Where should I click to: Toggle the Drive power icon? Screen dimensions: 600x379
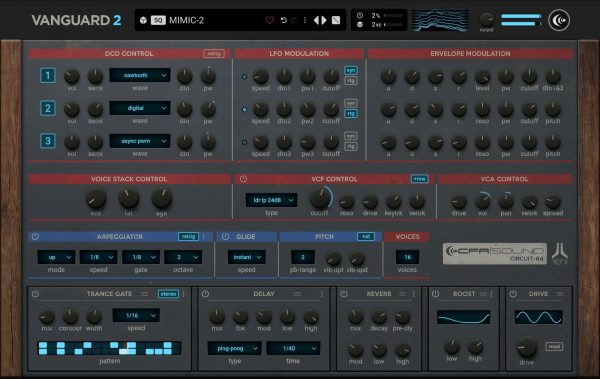(513, 294)
